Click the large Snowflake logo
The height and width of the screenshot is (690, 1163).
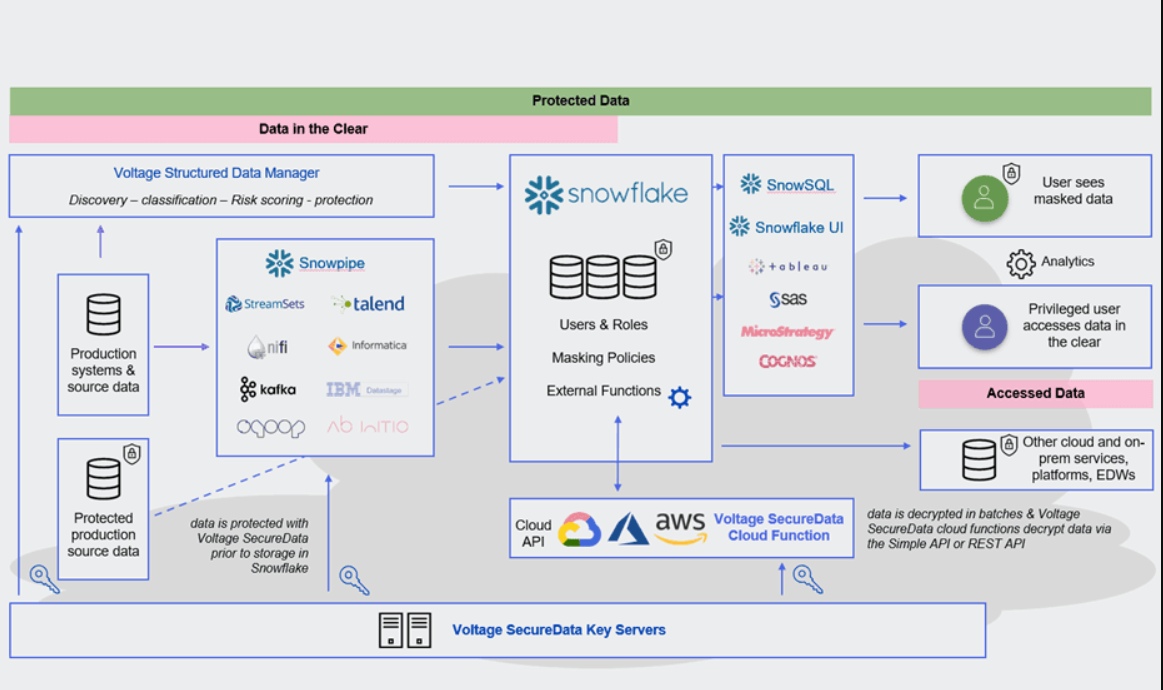606,194
